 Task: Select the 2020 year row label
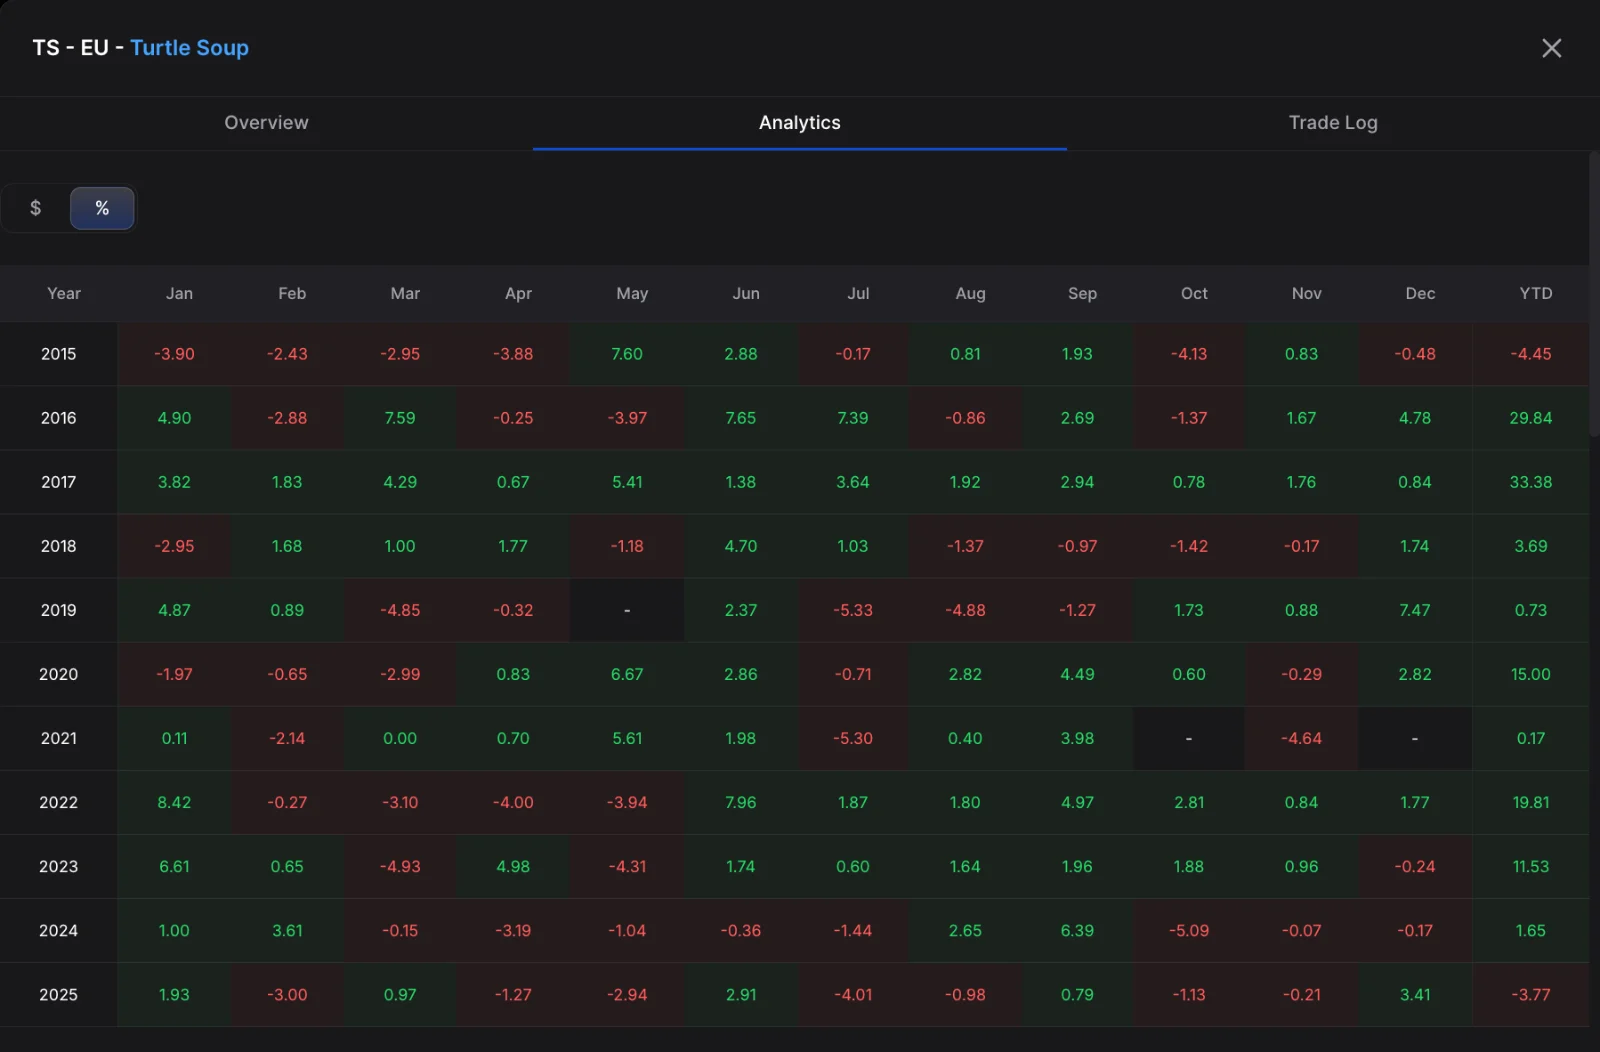point(58,674)
